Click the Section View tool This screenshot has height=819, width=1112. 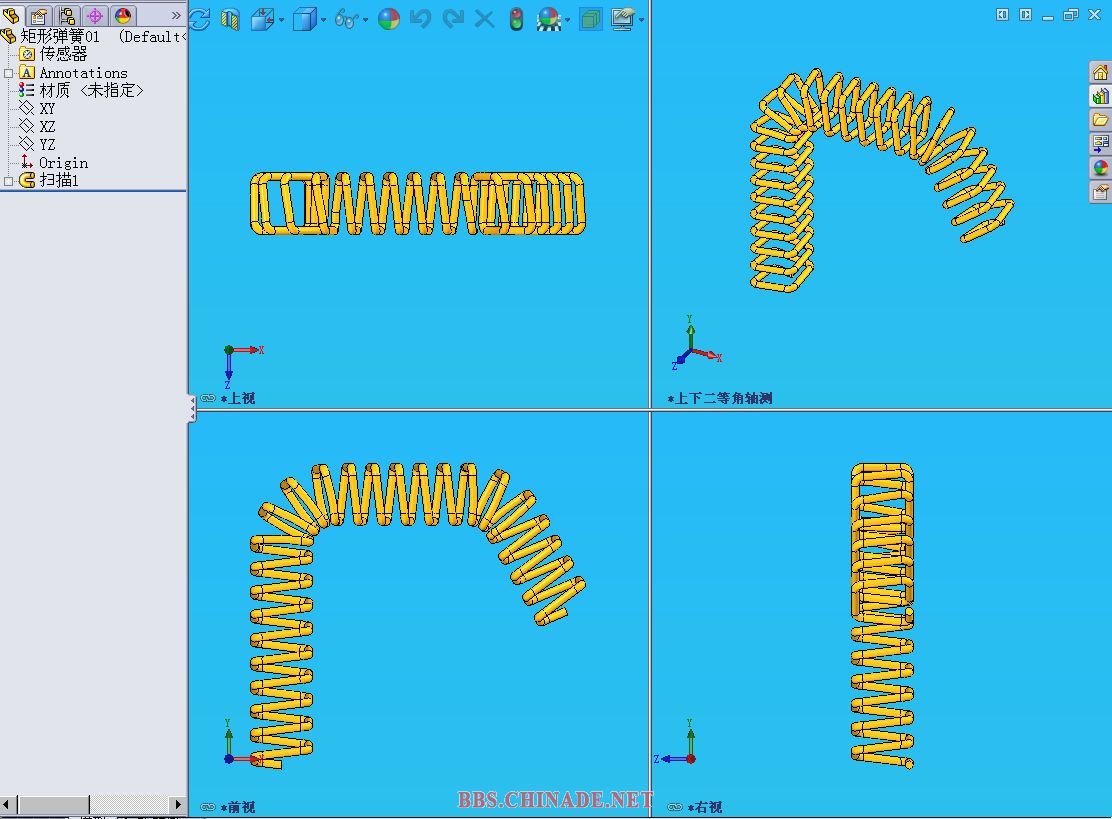click(x=230, y=19)
